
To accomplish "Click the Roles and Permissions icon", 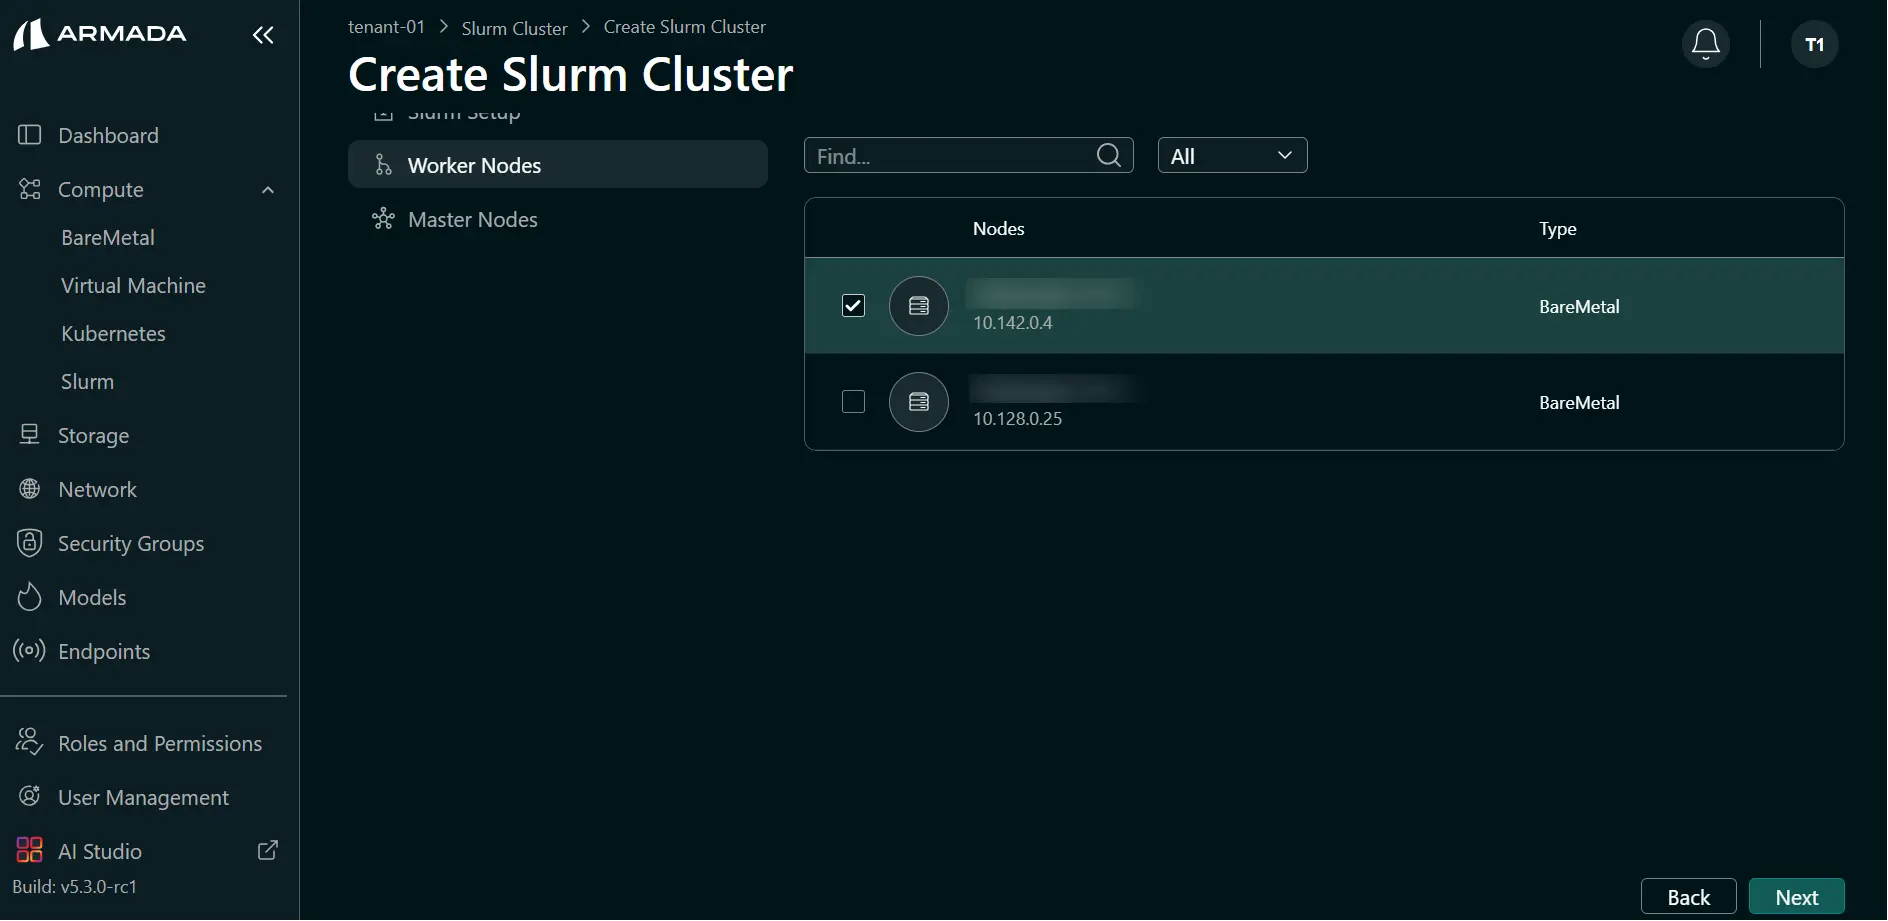I will [29, 742].
